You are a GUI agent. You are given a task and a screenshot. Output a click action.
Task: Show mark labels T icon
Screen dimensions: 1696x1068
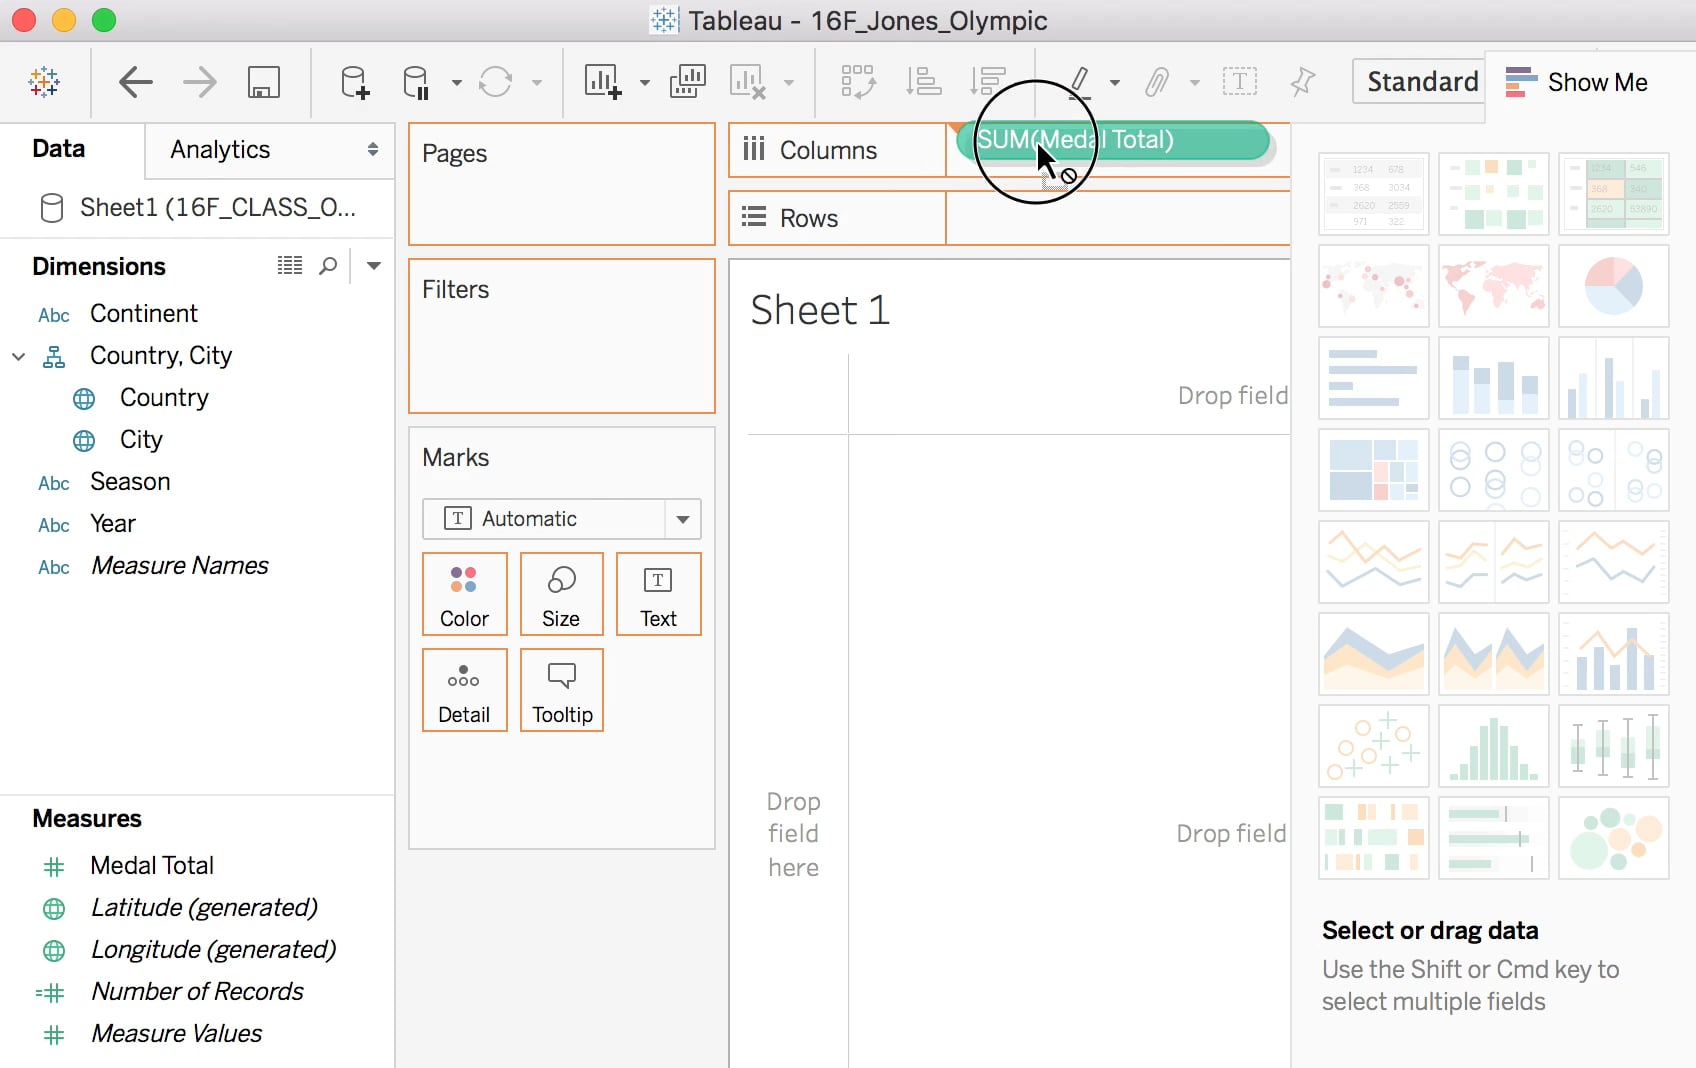[1240, 82]
